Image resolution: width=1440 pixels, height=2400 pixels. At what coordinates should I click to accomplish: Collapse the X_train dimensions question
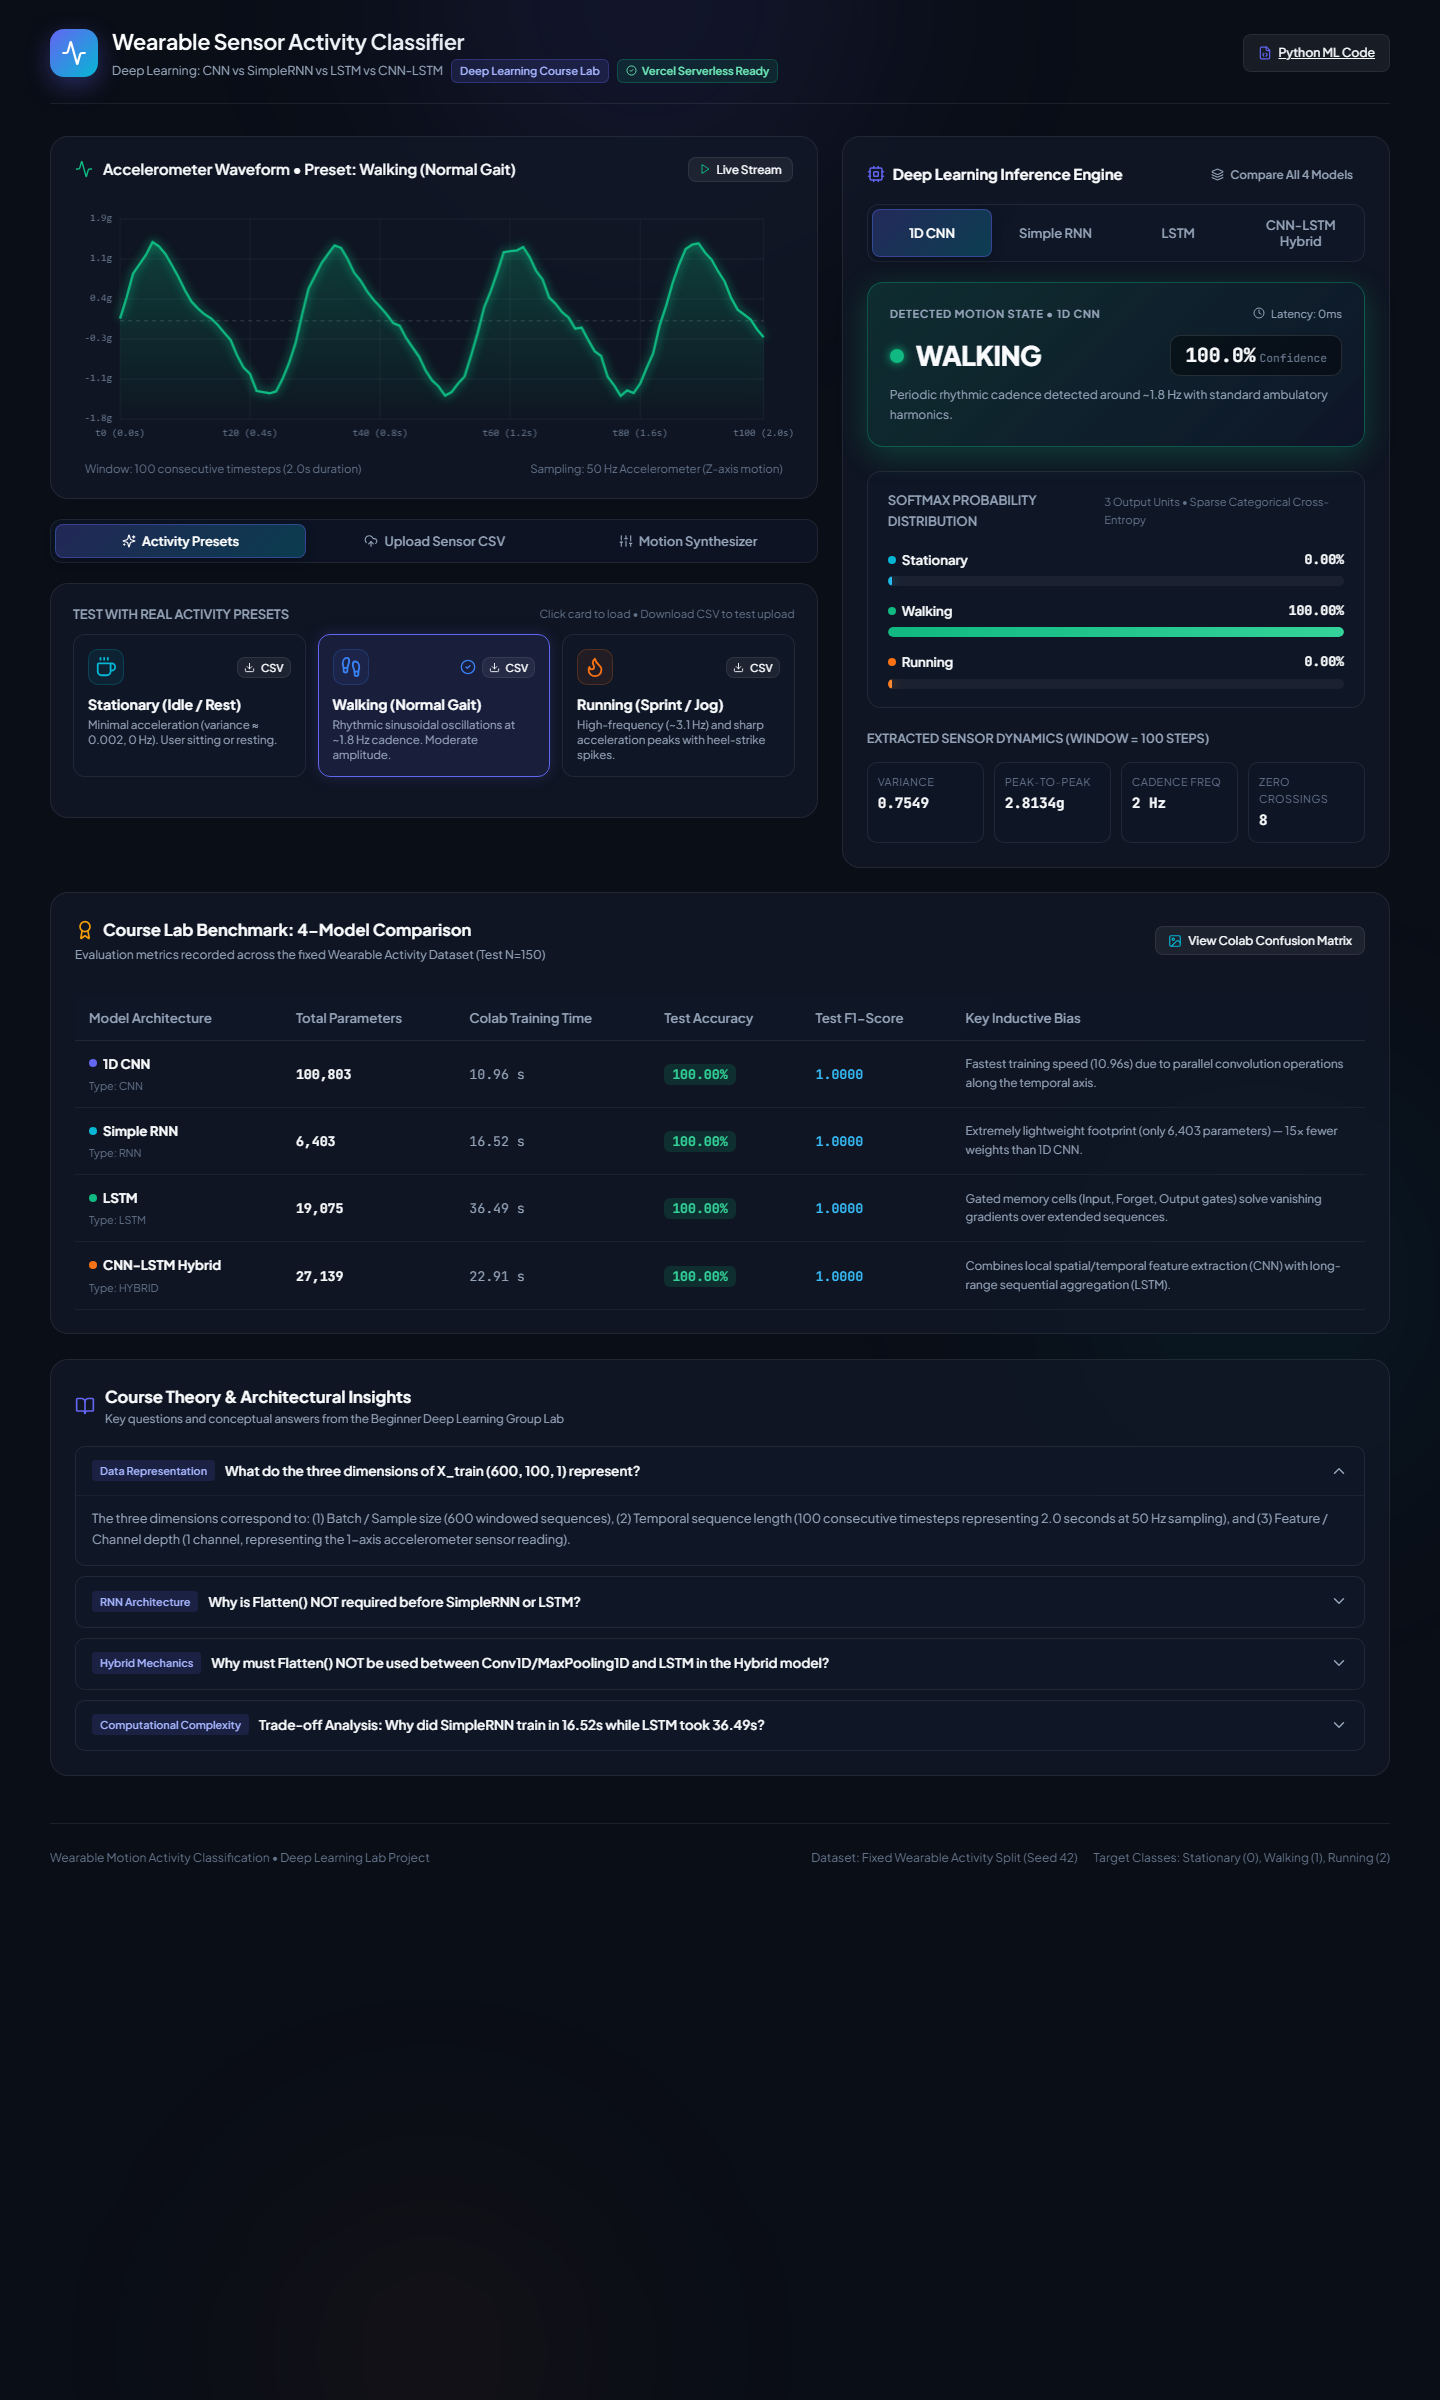720,1471
